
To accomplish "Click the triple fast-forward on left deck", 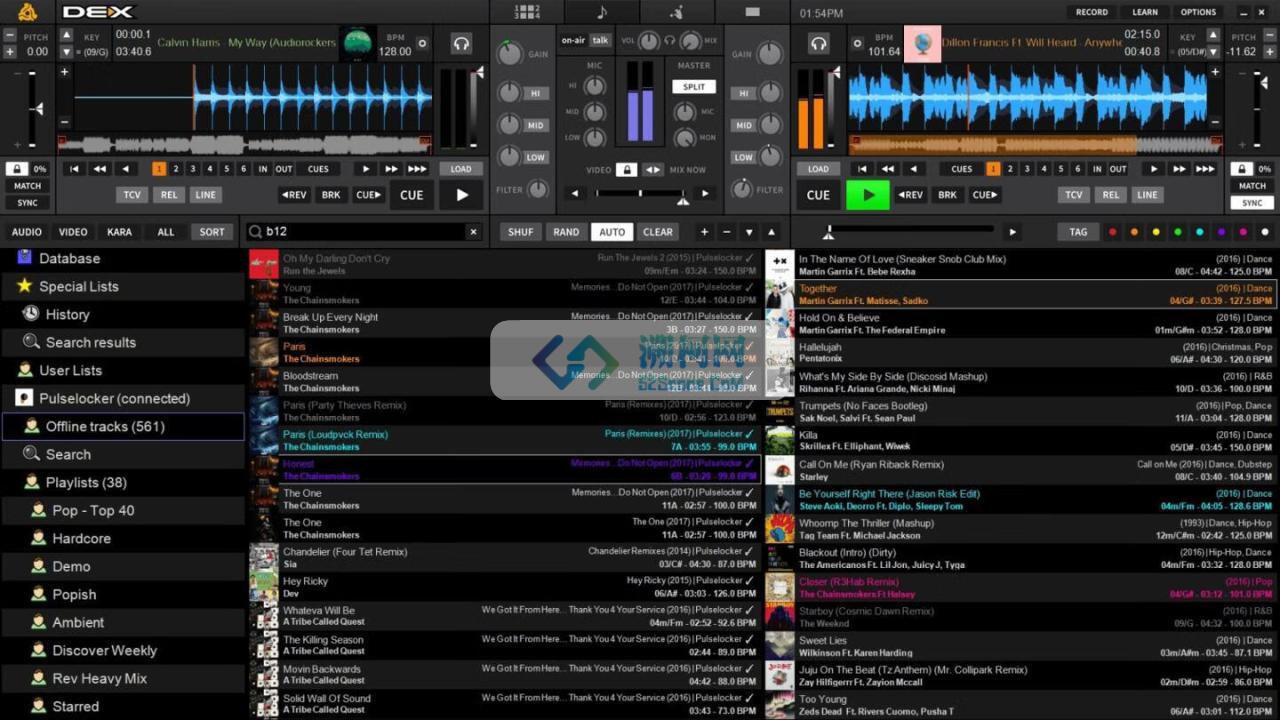I will click(x=418, y=169).
